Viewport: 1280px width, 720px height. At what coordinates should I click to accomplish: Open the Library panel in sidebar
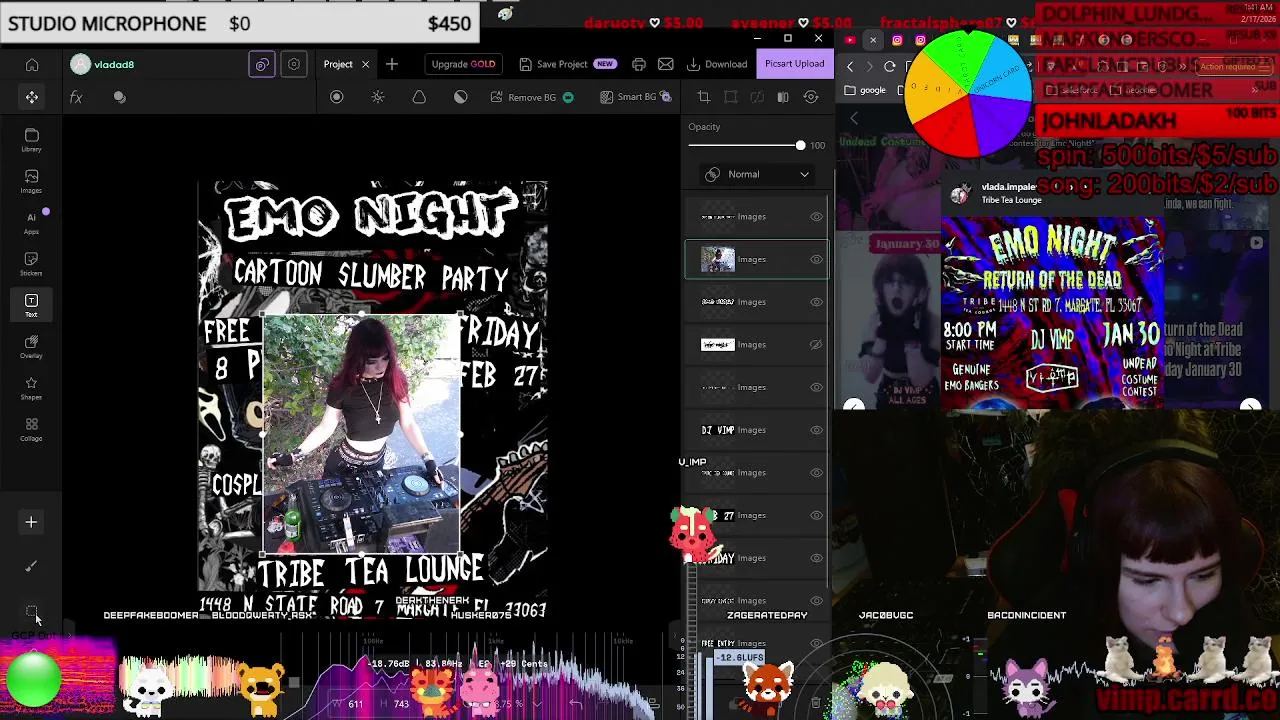coord(31,140)
